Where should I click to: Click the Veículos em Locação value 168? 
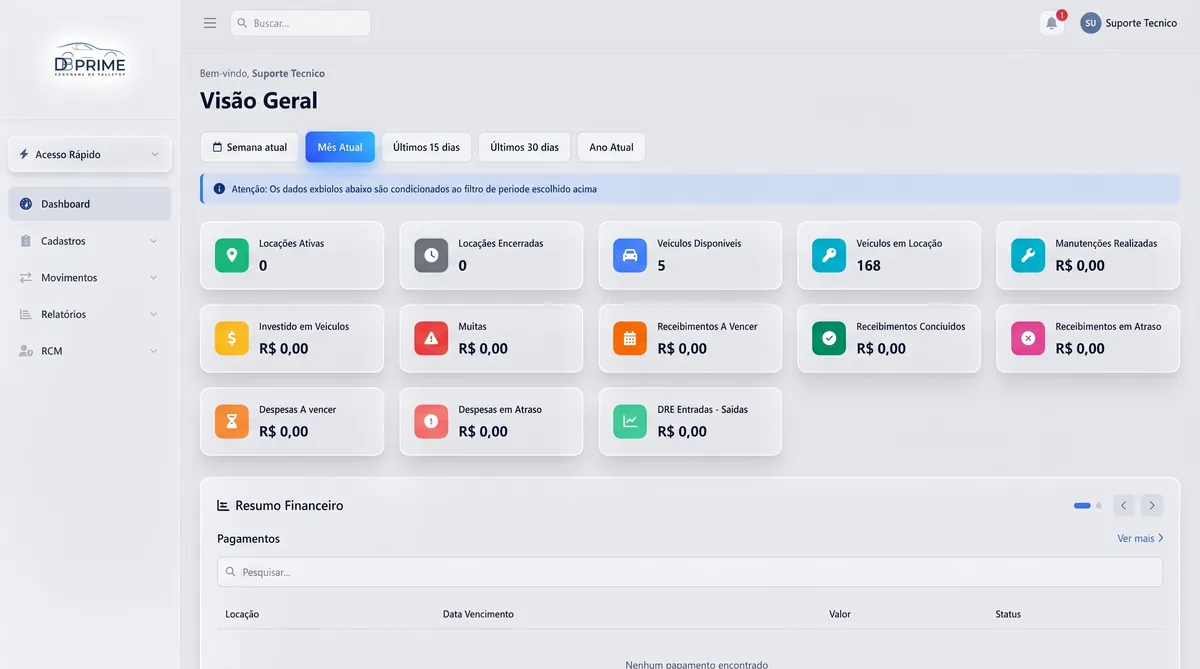point(869,266)
